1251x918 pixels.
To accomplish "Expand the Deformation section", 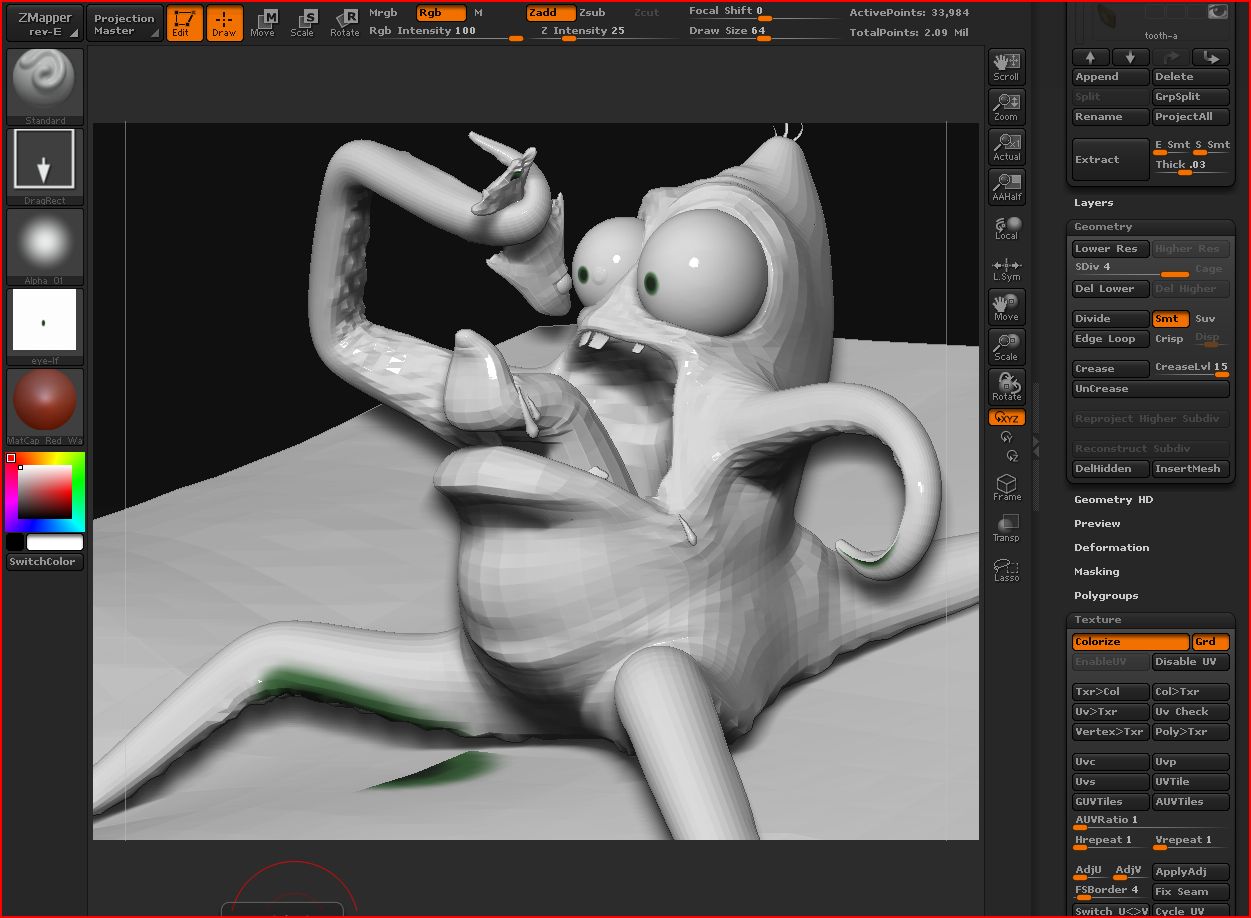I will [1111, 548].
